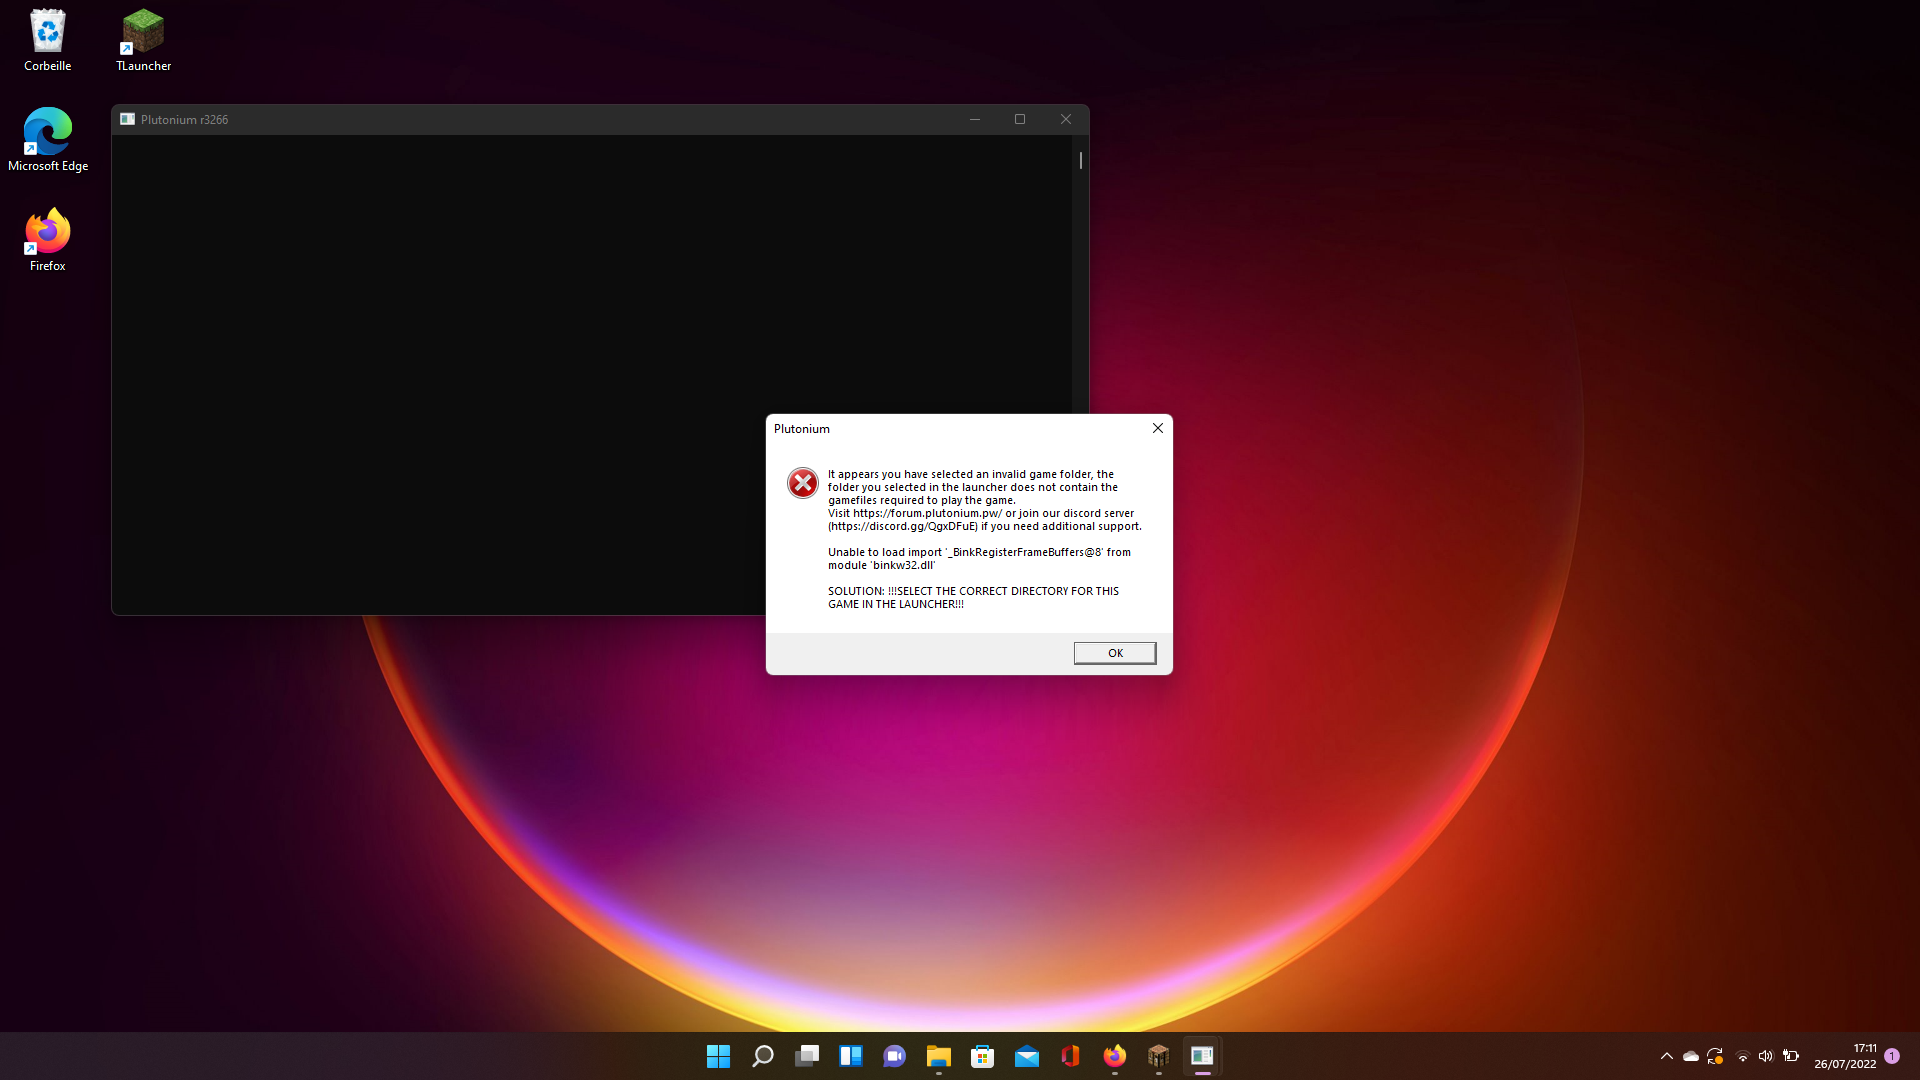Open Teams Chat from the taskbar
The width and height of the screenshot is (1920, 1080).
click(894, 1056)
